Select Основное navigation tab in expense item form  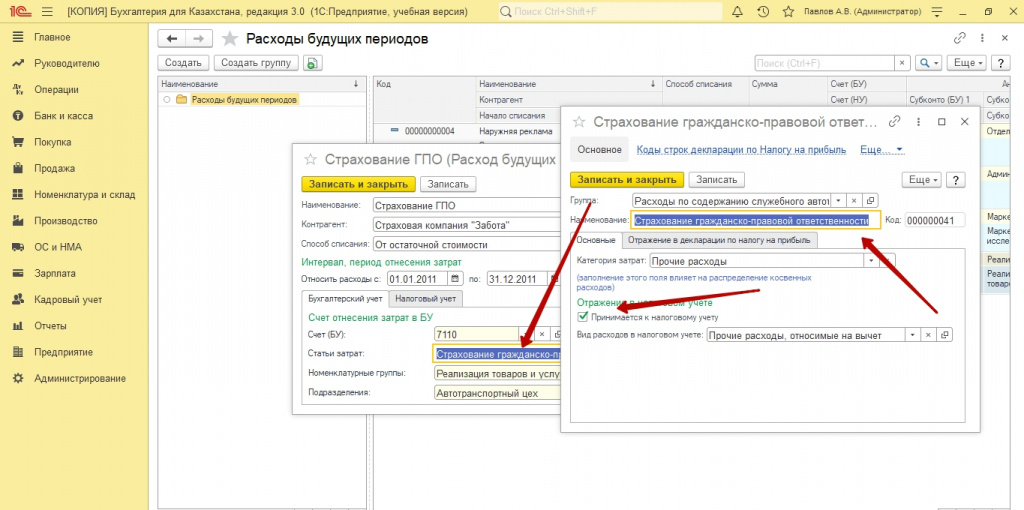click(x=599, y=150)
